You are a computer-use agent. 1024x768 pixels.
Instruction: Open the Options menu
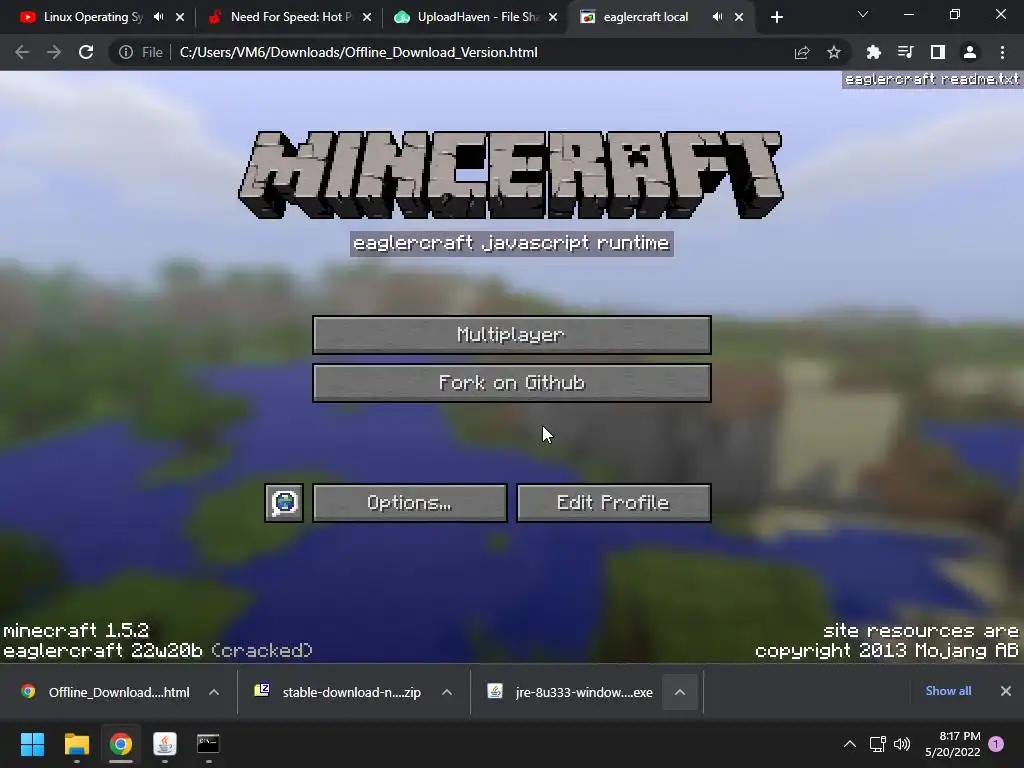click(x=409, y=503)
